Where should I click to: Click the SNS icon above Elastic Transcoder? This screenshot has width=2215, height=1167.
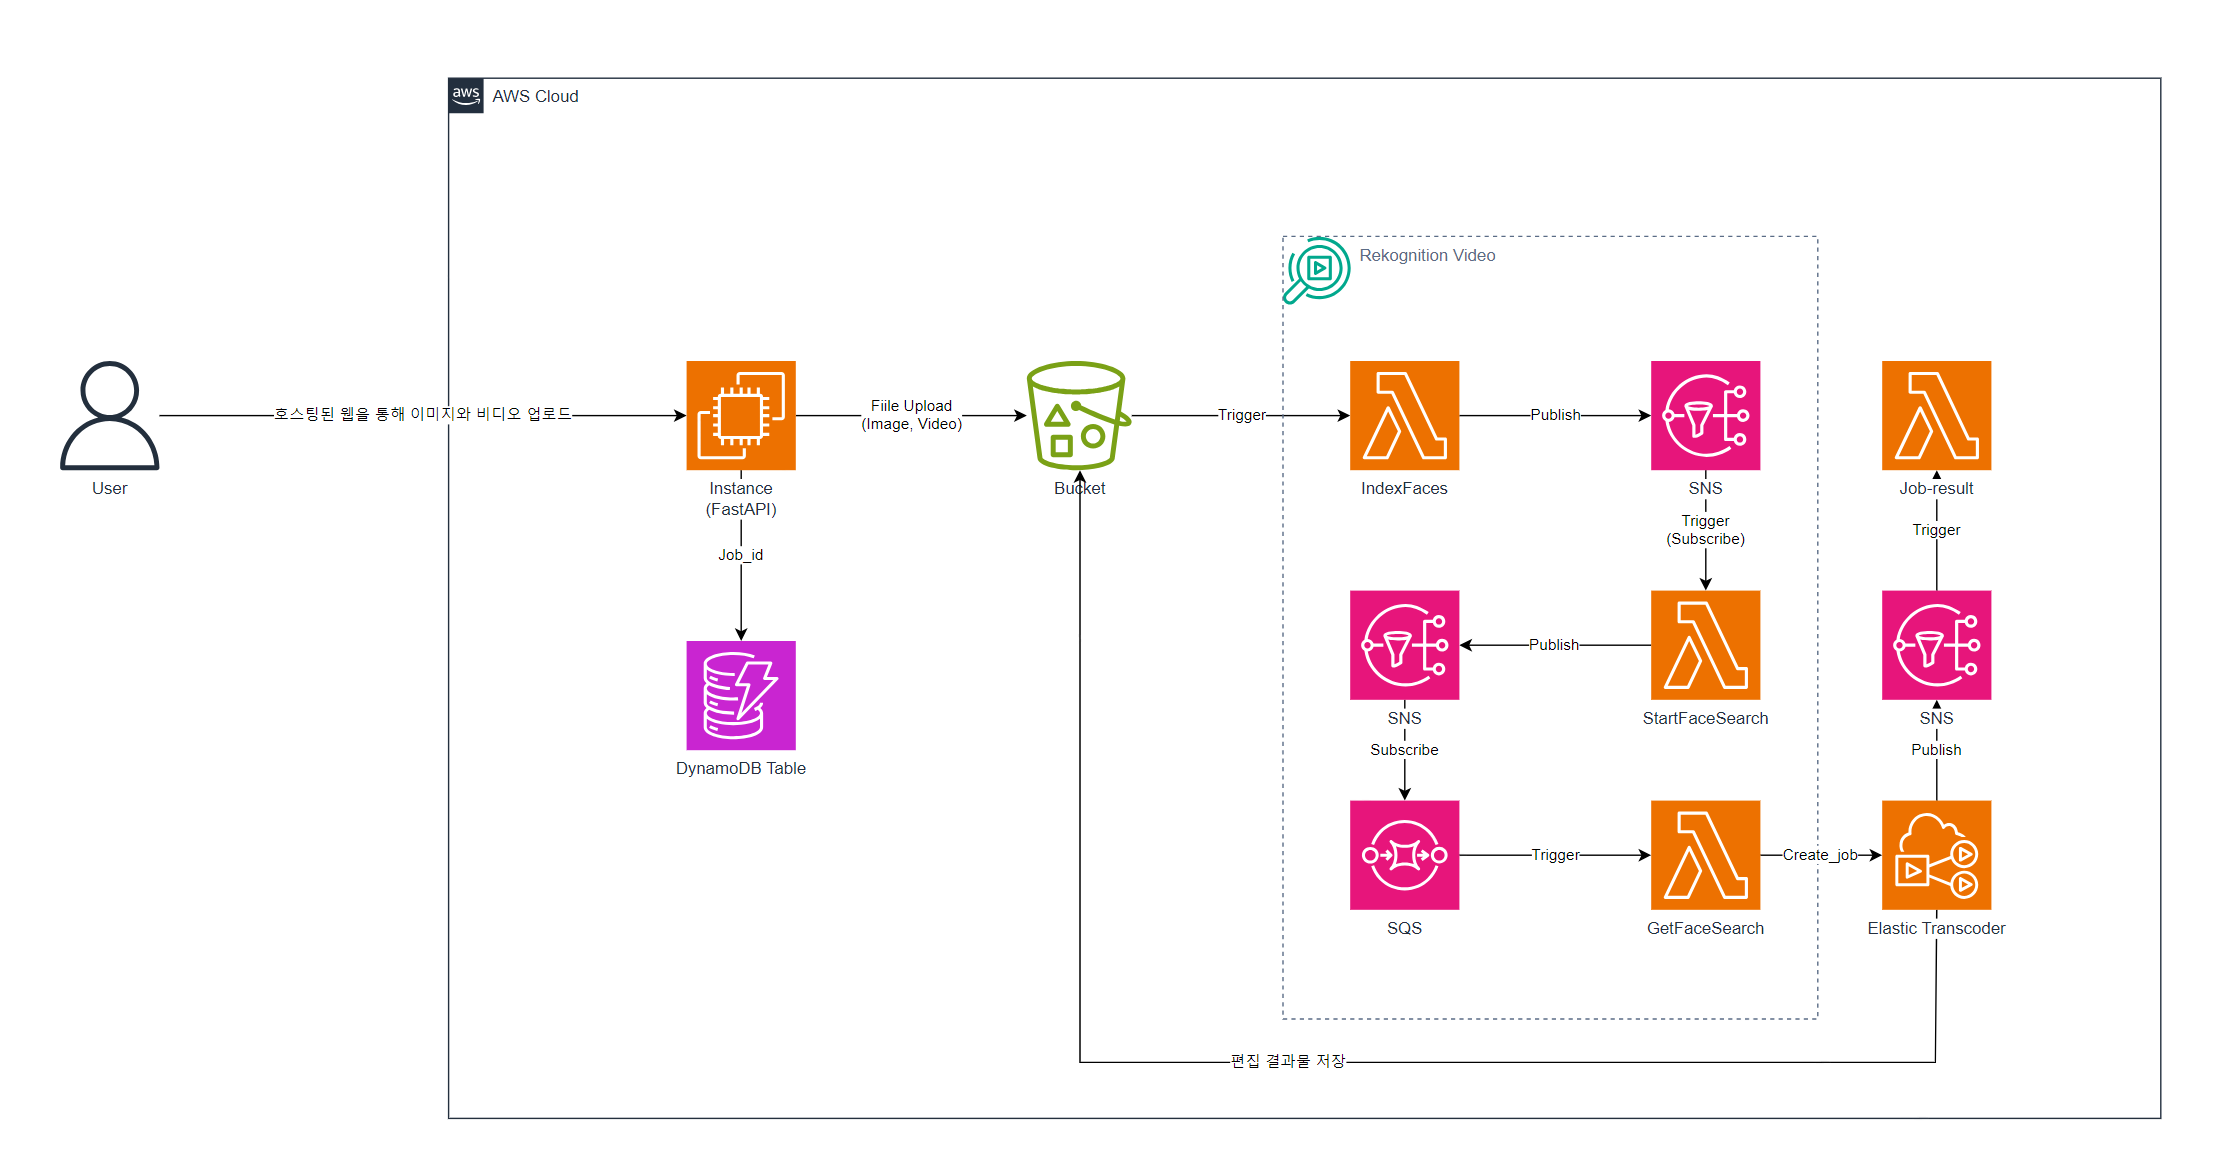[1936, 645]
